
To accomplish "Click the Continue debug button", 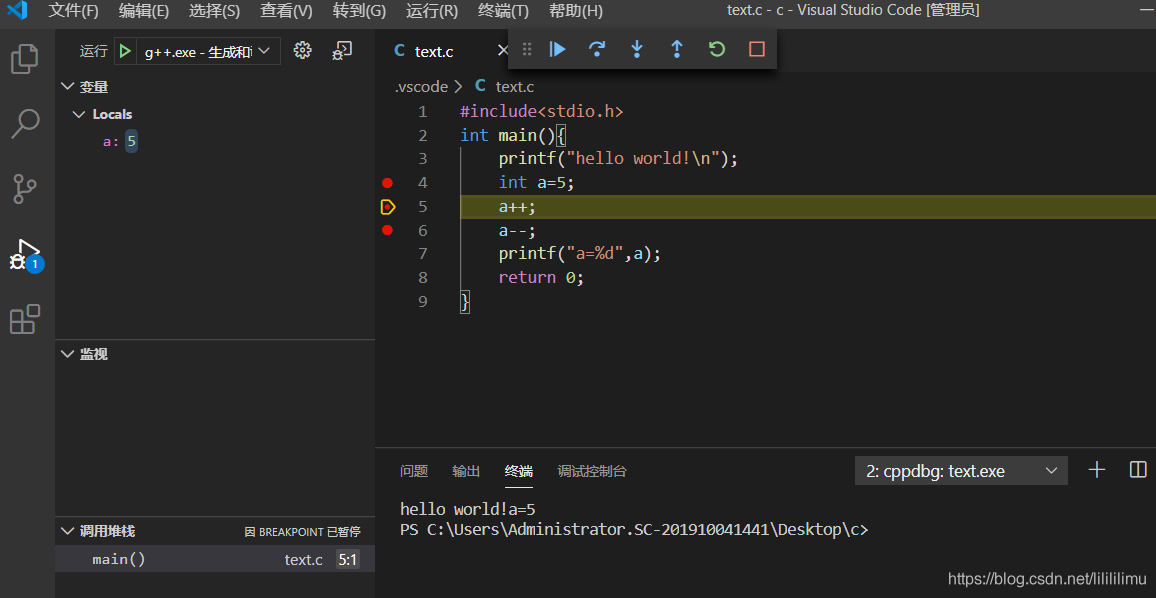I will (x=558, y=49).
